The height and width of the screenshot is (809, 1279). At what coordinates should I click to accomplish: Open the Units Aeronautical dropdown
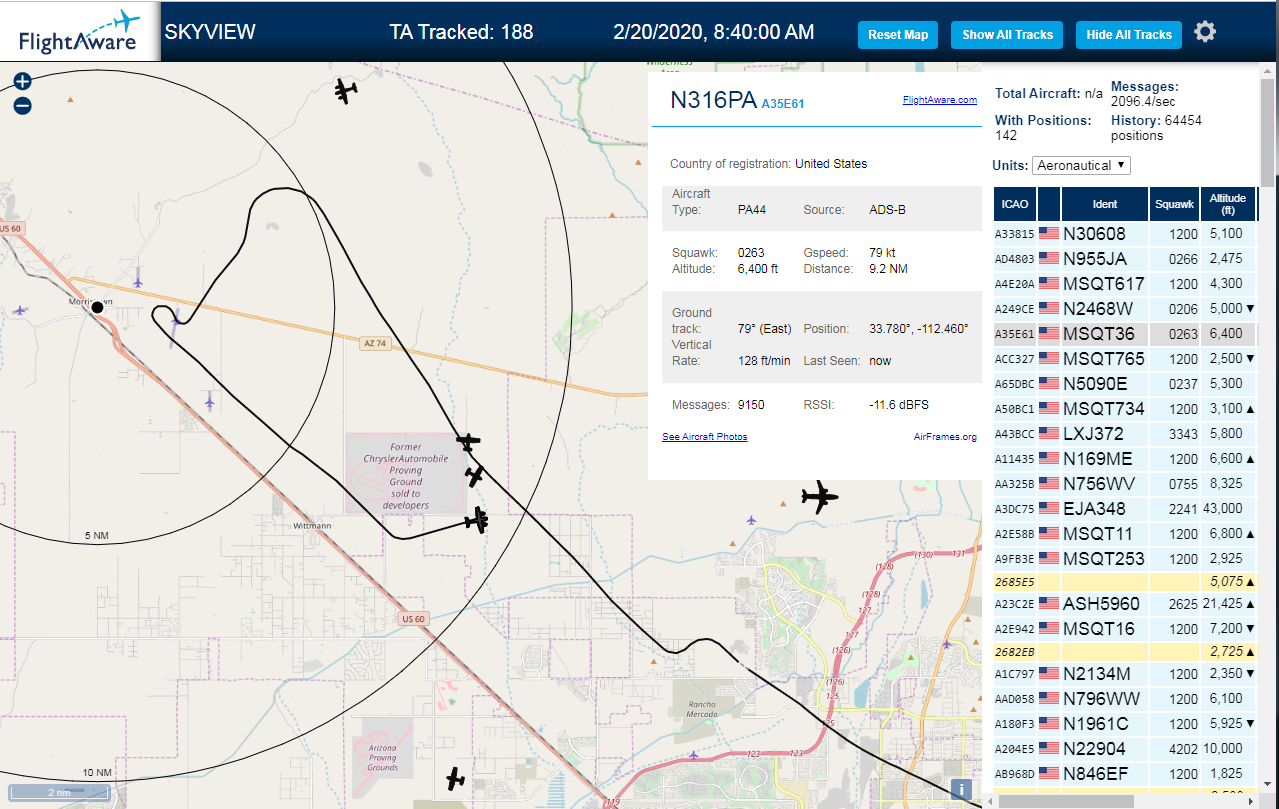pyautogui.click(x=1081, y=165)
